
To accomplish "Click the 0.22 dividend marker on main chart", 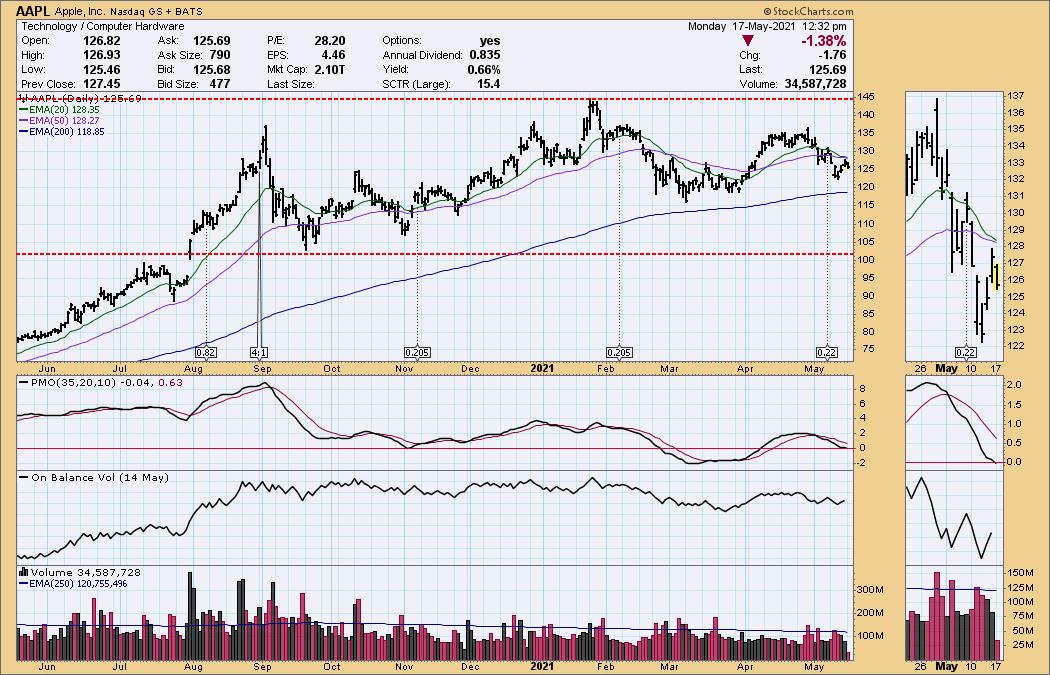I will pyautogui.click(x=828, y=352).
